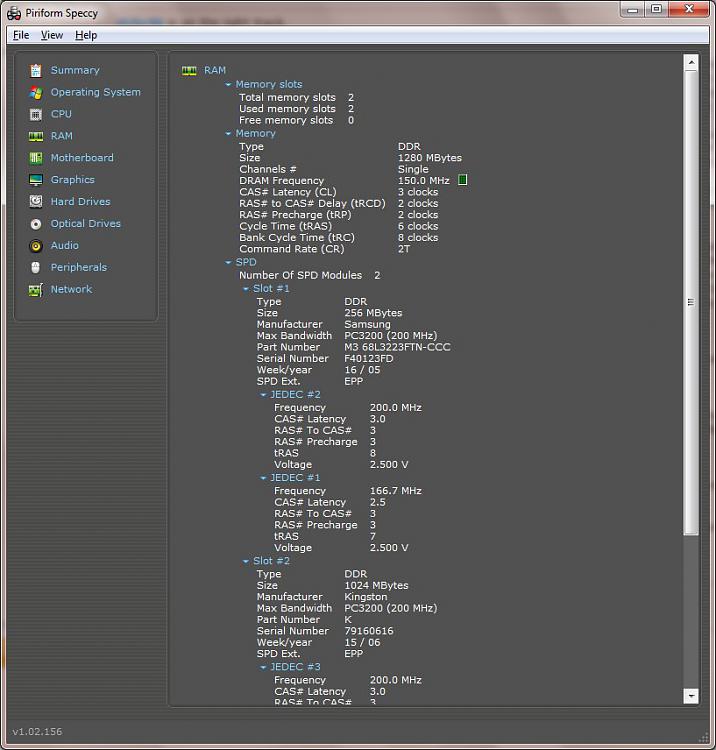716x750 pixels.
Task: Click the vertical scrollbar thumb
Action: click(691, 302)
